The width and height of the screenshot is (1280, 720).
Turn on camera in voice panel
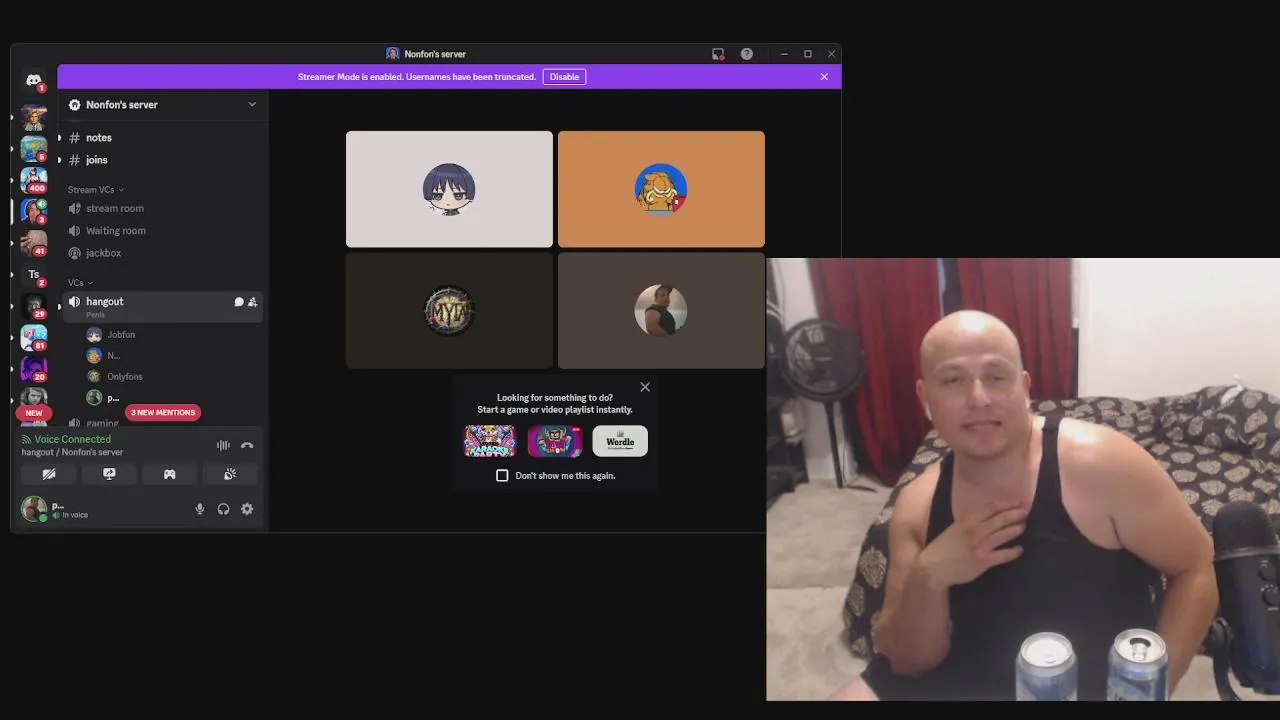point(49,474)
